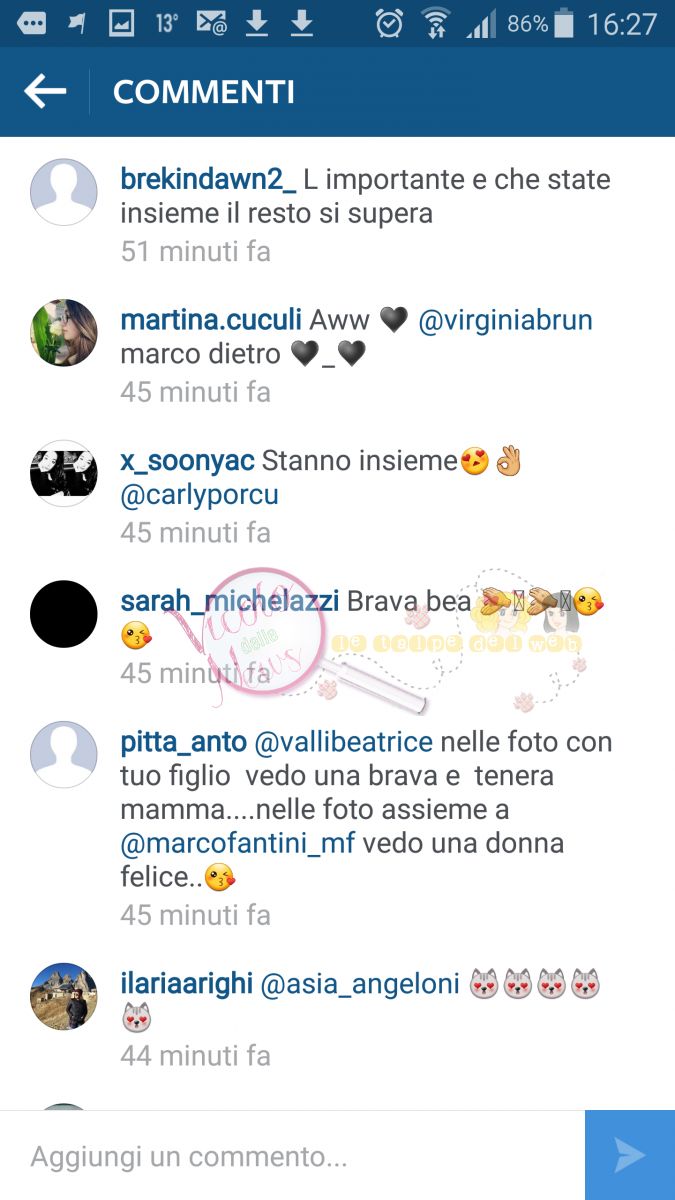
Task: Send comment with paper plane icon
Action: coord(630,1155)
